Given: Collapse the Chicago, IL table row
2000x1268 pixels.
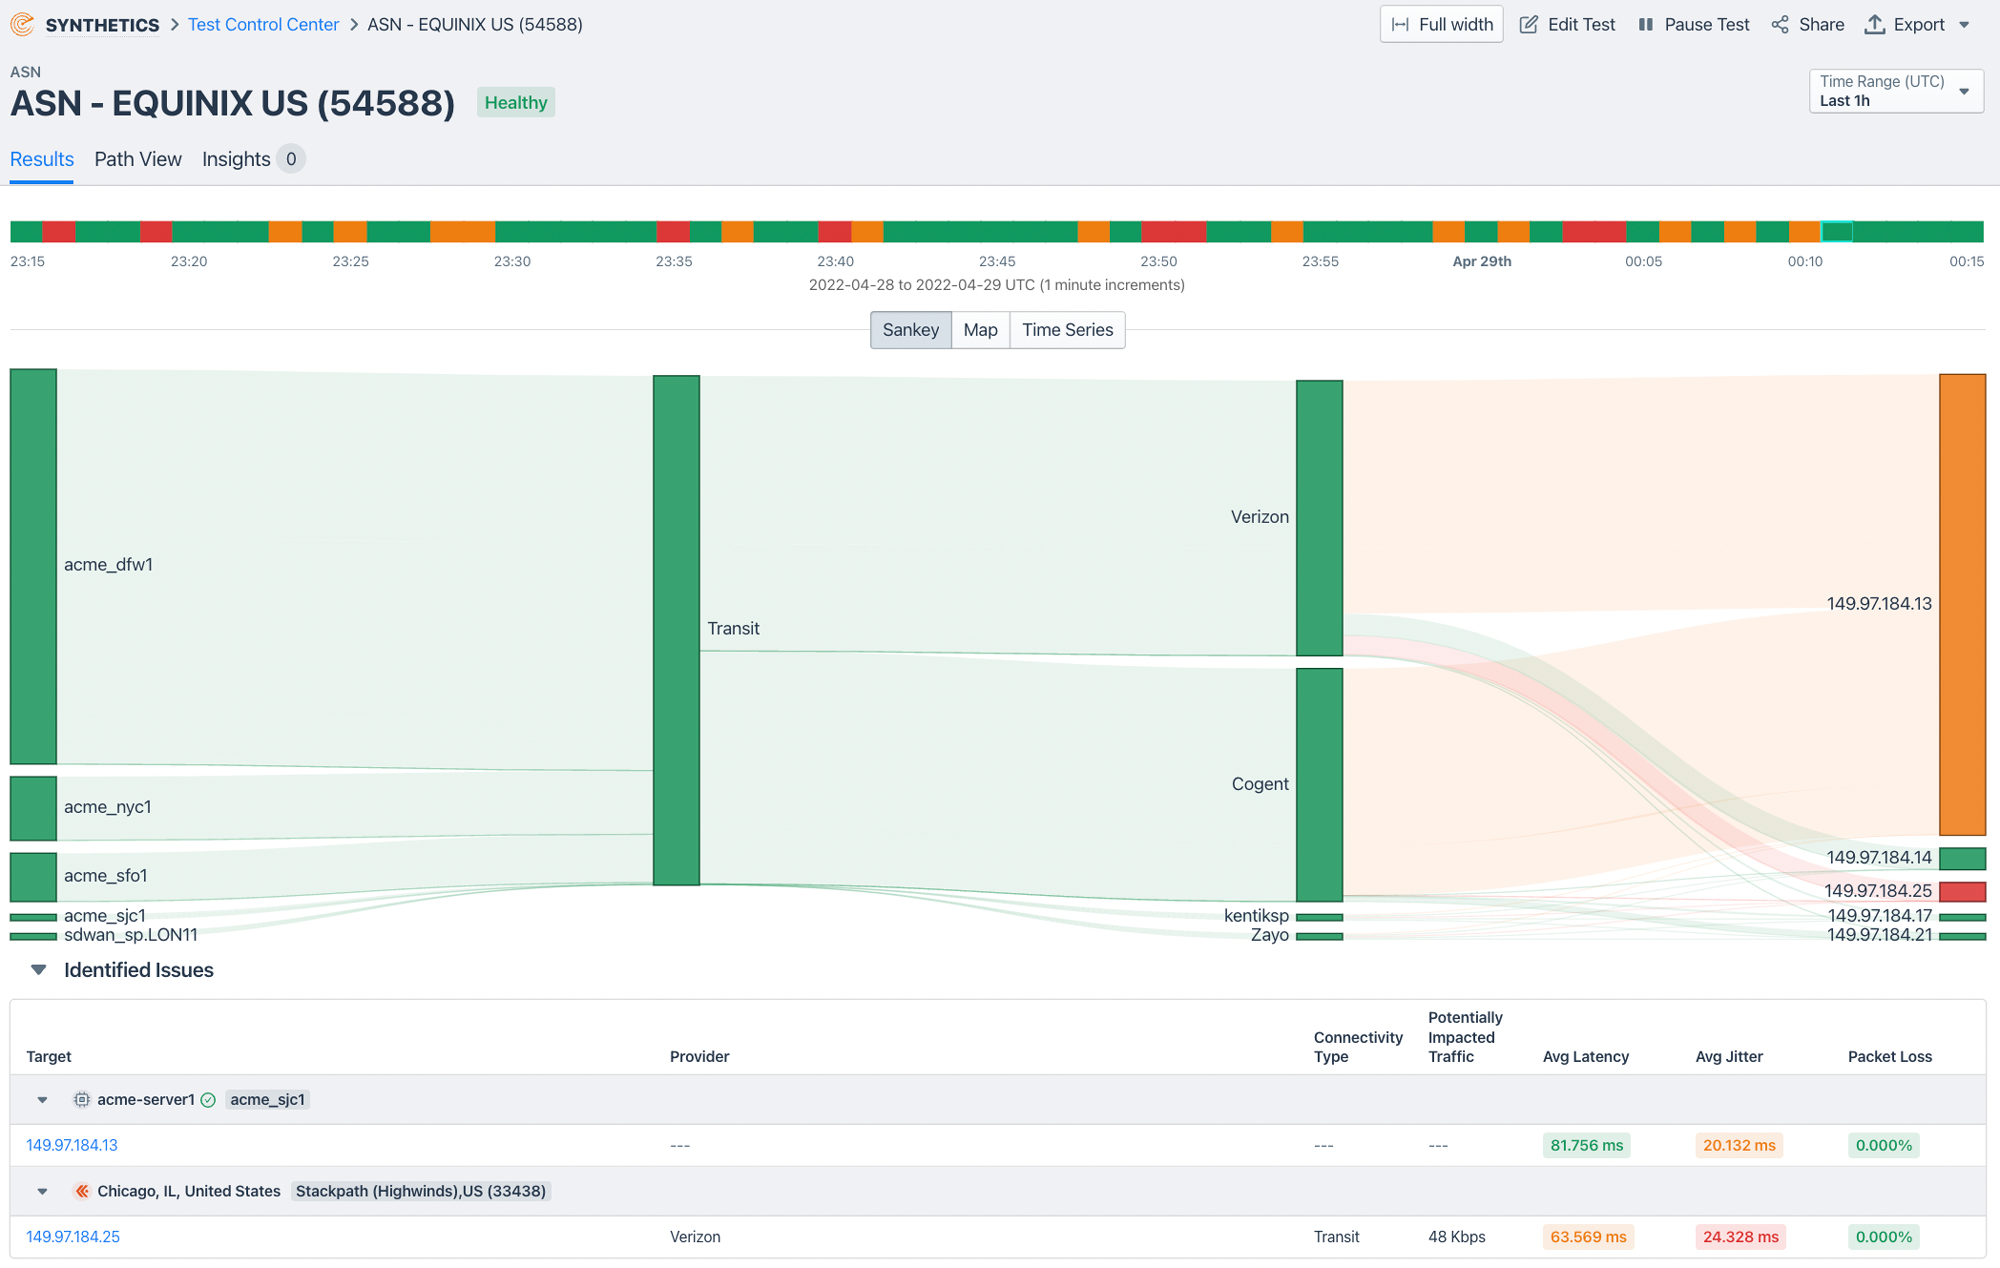Looking at the screenshot, I should [x=42, y=1191].
